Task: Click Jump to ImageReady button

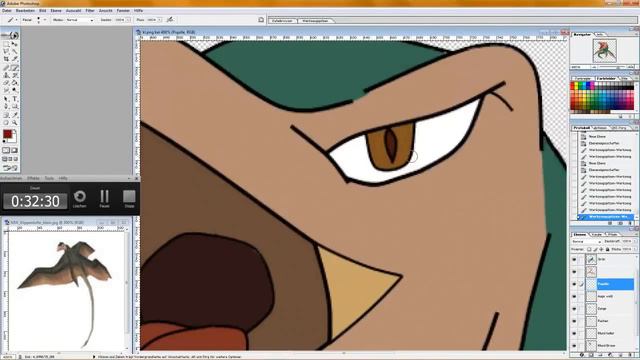Action: (x=10, y=168)
